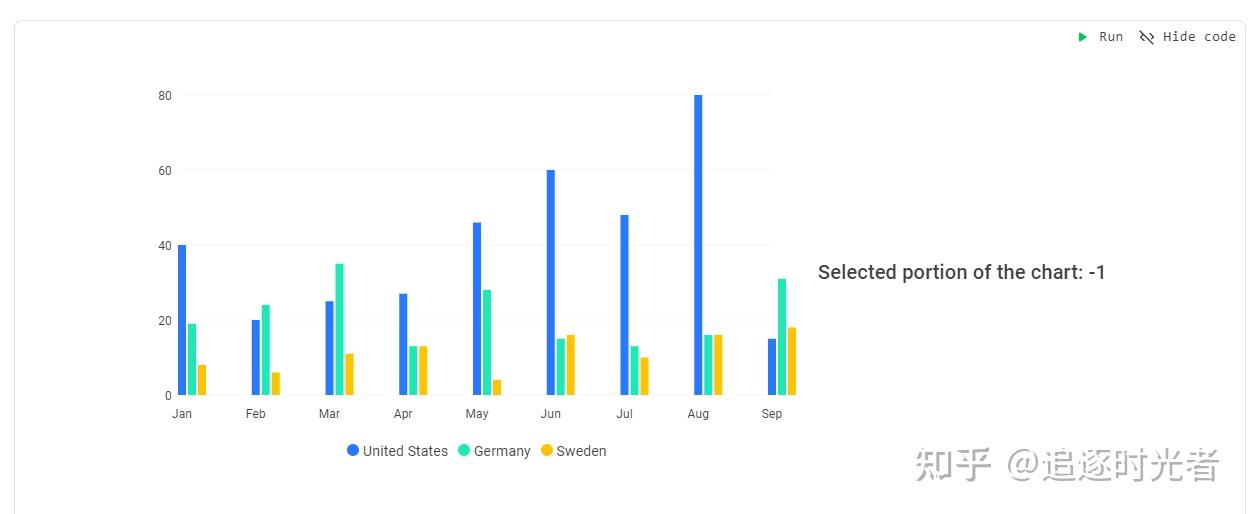Select the blue January bar
Image resolution: width=1251 pixels, height=514 pixels.
point(182,320)
